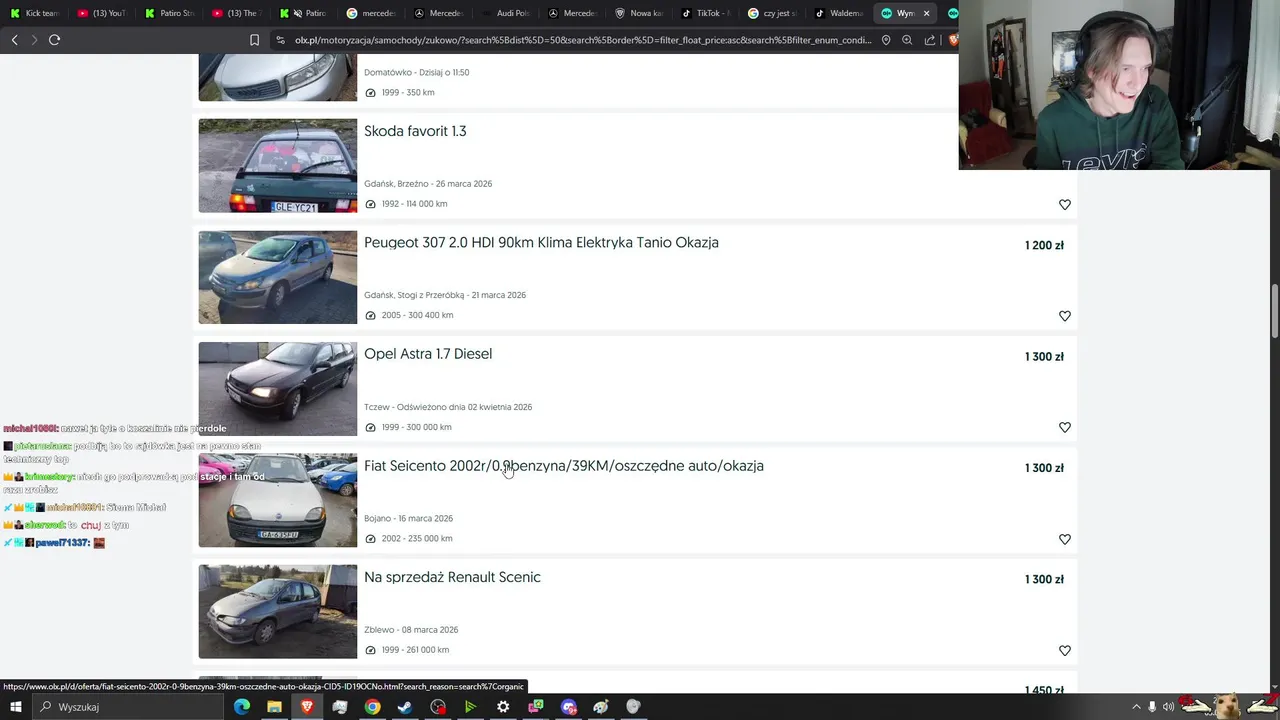1280x720 pixels.
Task: Click the 1 300 zł Renault Scenic price
Action: [1044, 579]
